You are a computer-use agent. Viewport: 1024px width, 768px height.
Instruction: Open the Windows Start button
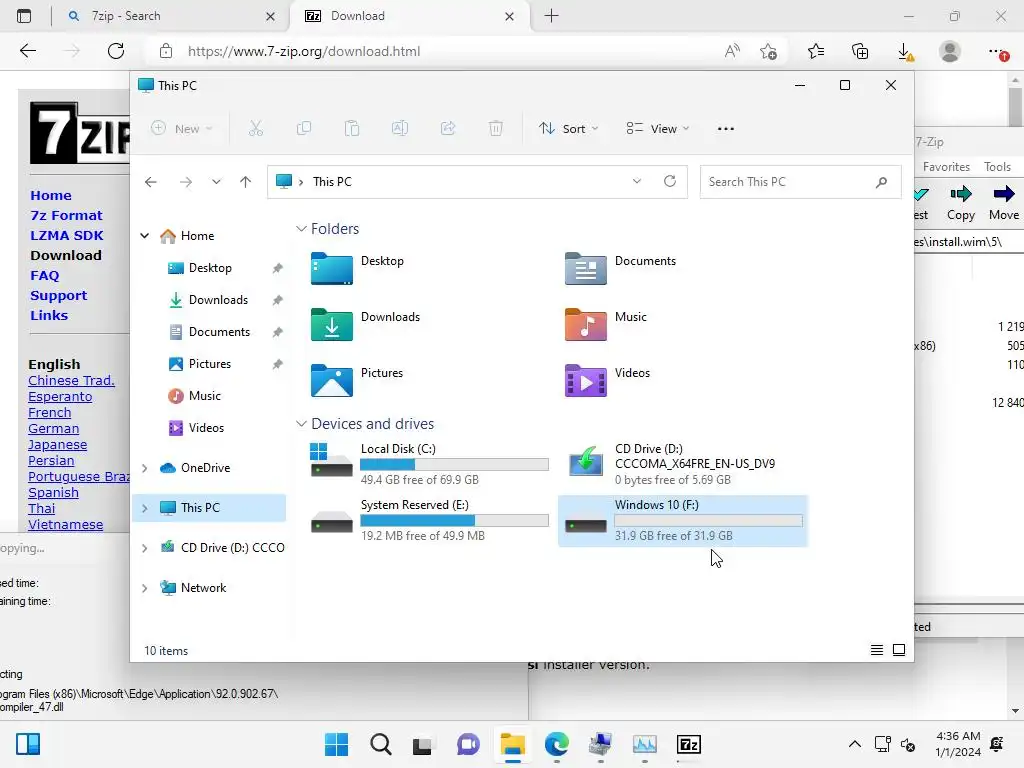click(336, 744)
